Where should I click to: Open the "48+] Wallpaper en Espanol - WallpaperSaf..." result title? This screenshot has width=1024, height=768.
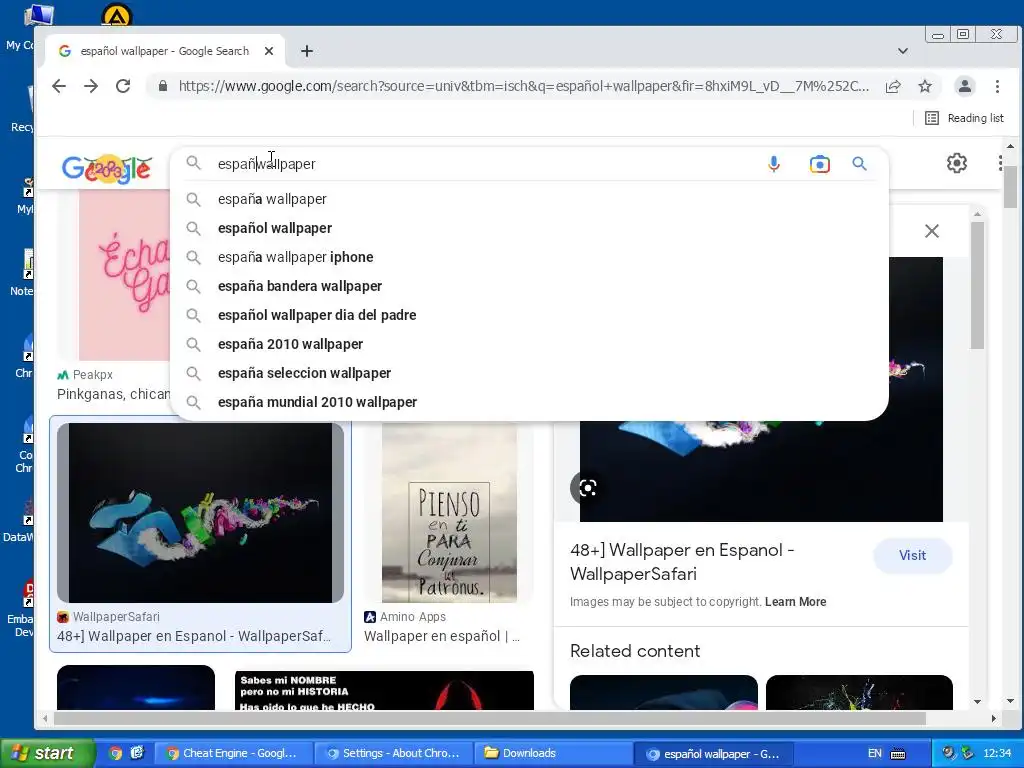pos(194,637)
